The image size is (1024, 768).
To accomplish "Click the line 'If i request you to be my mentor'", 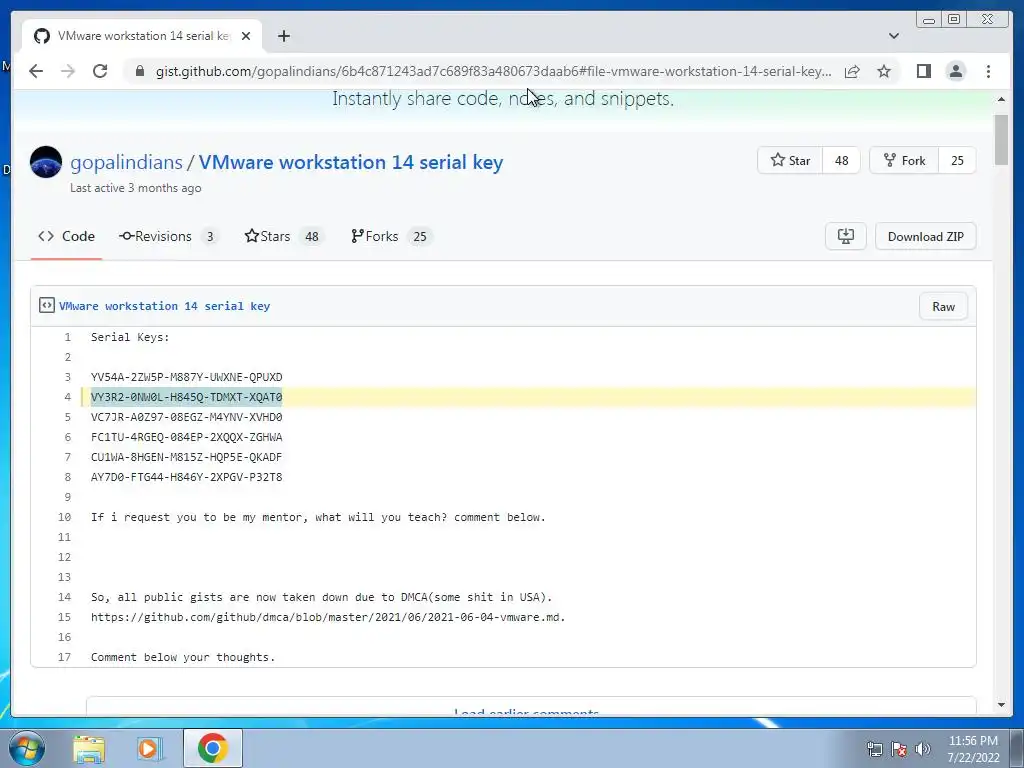I will [318, 517].
